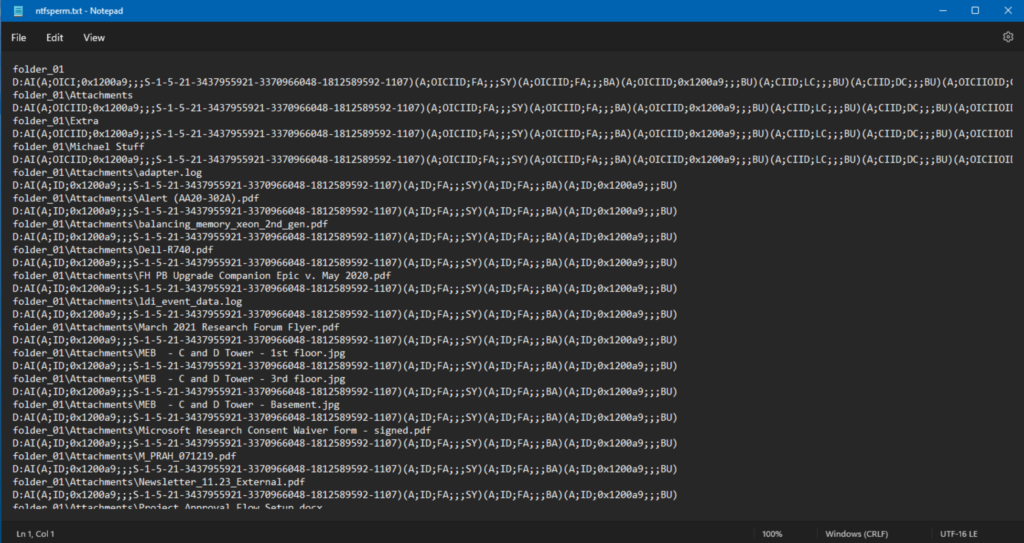The width and height of the screenshot is (1024, 543).
Task: Click the 'FH PB Upgrade Companion Epic' line
Action: click(202, 276)
